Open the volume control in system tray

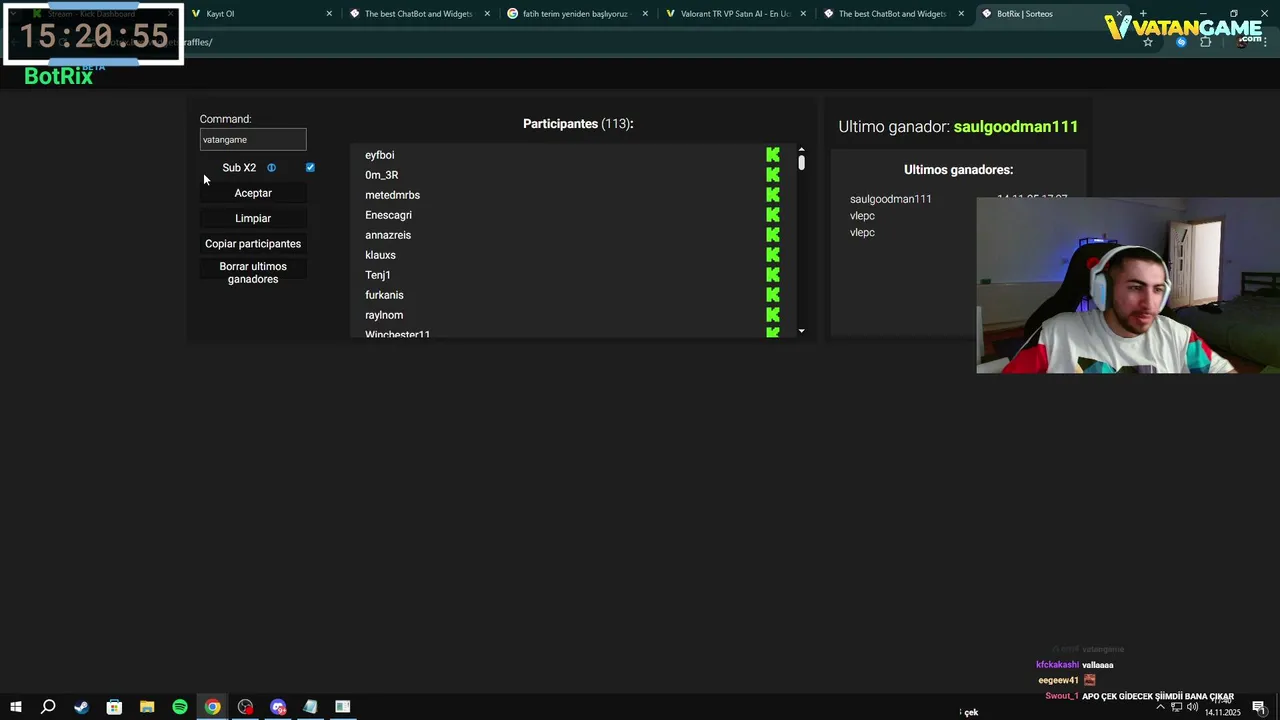point(1193,707)
